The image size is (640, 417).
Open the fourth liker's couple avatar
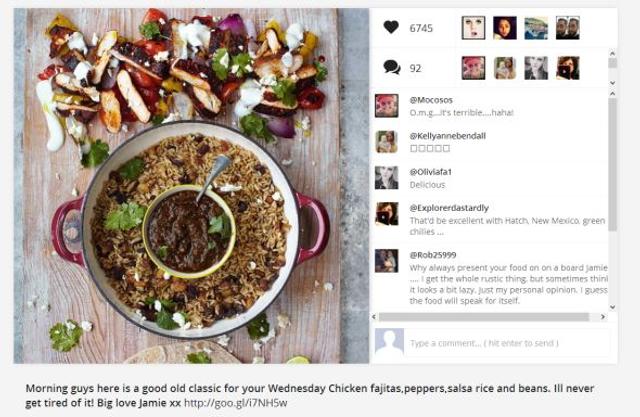(x=567, y=28)
